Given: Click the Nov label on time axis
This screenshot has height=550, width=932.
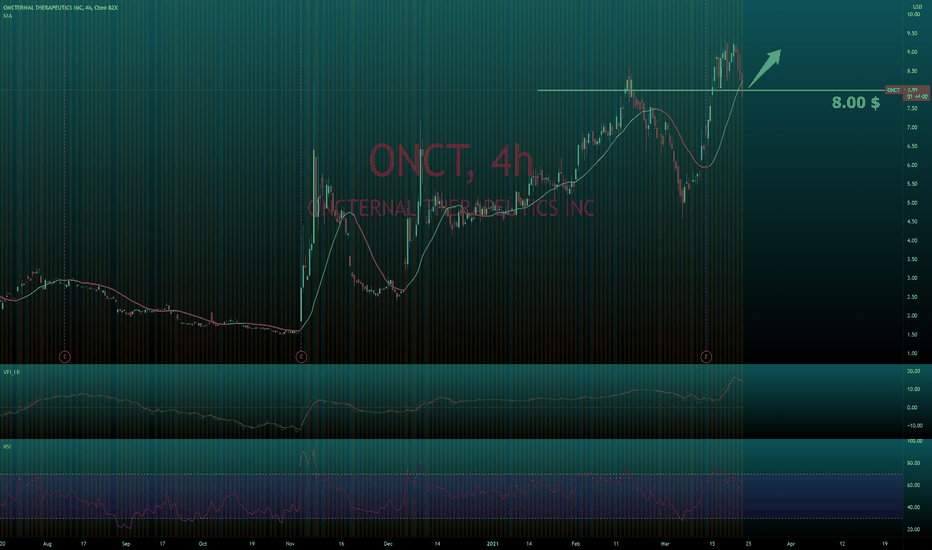Looking at the screenshot, I should [290, 543].
